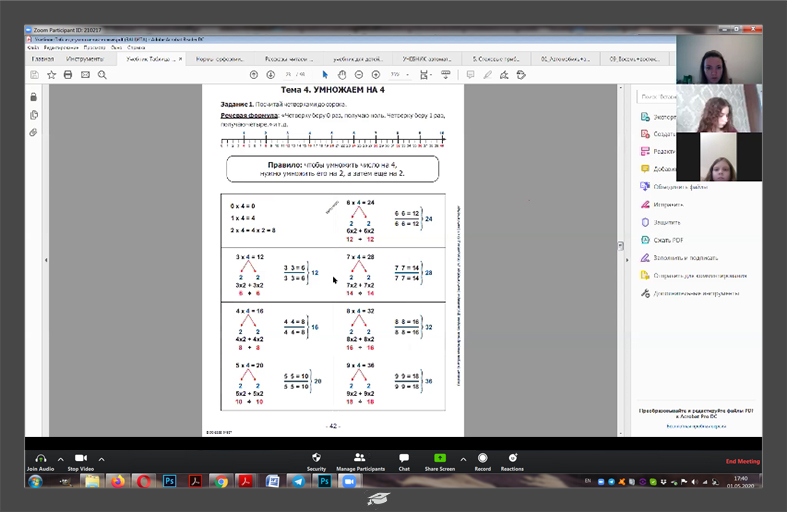
Task: Go to the previous page with up arrow
Action: coord(254,75)
